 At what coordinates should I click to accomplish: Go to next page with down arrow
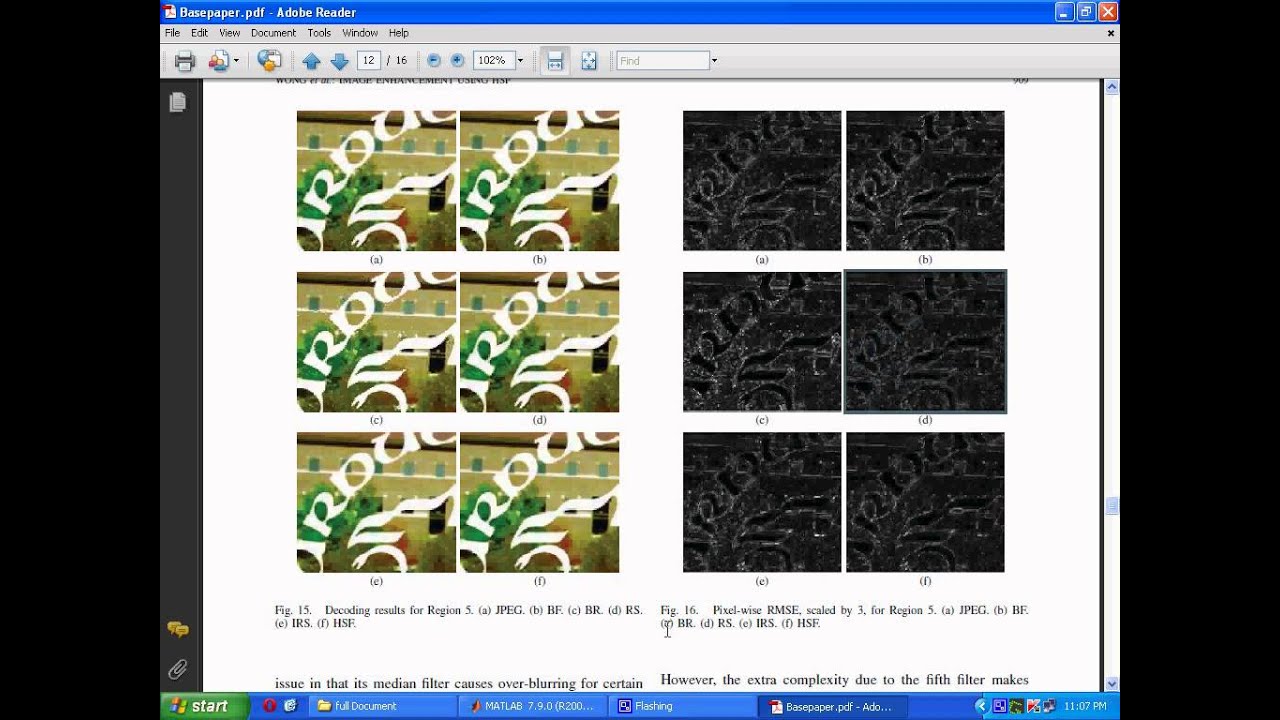pyautogui.click(x=339, y=61)
